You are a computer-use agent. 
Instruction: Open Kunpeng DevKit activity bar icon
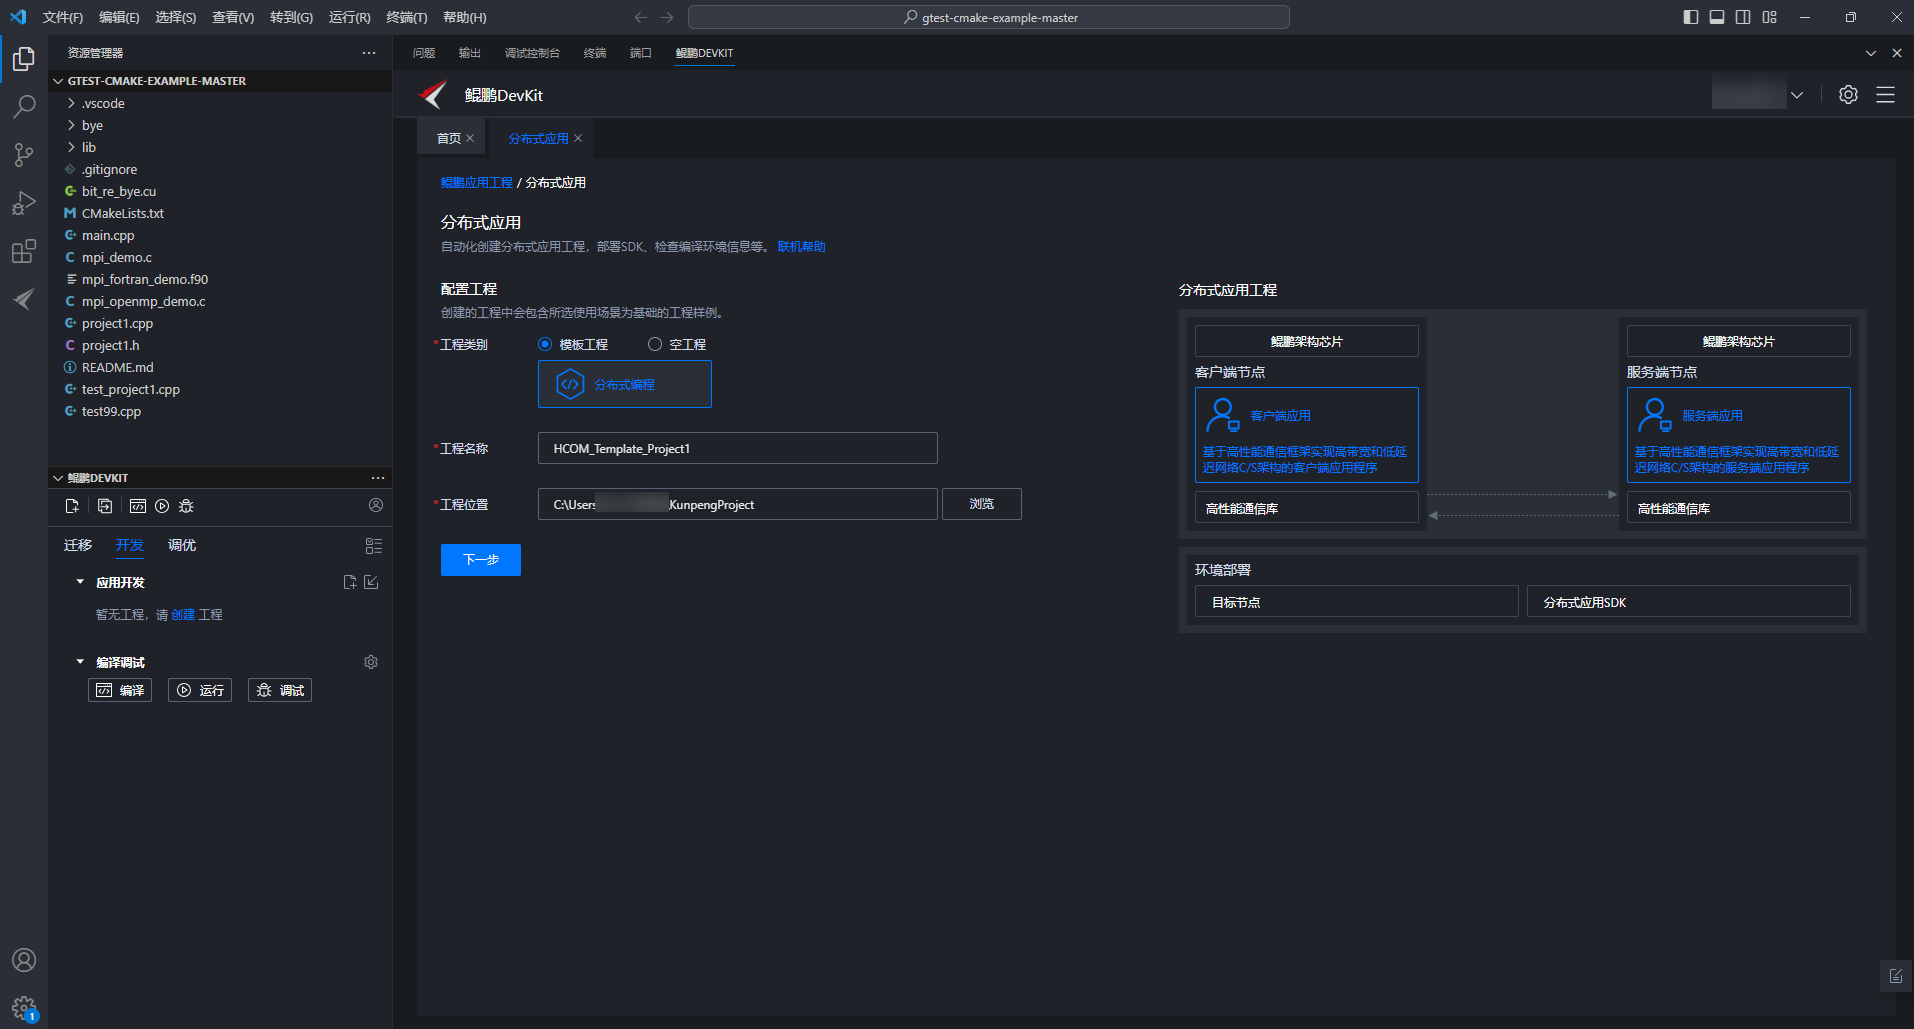[x=24, y=299]
